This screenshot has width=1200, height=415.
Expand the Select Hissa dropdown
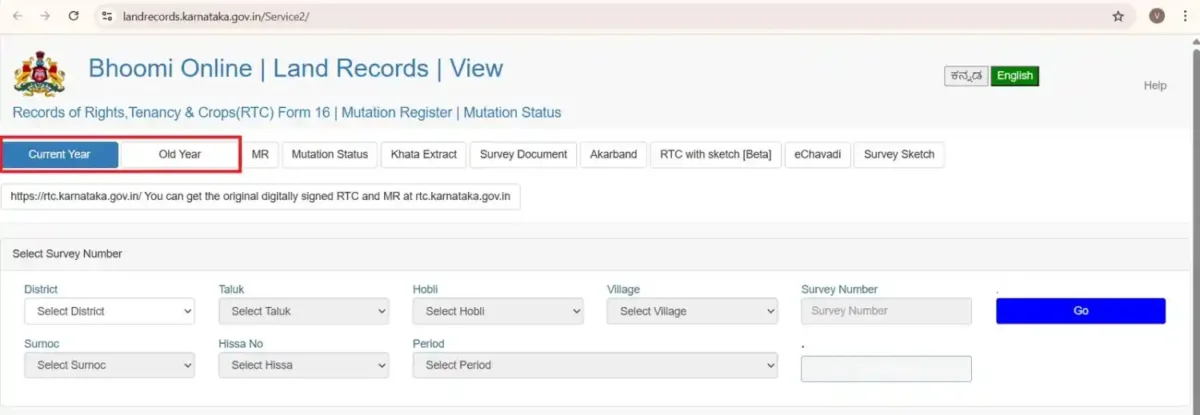tap(303, 365)
